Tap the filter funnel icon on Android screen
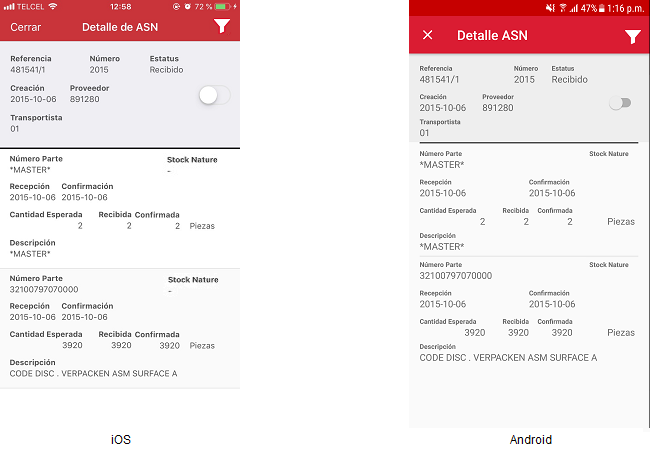This screenshot has width=650, height=450. coord(632,36)
